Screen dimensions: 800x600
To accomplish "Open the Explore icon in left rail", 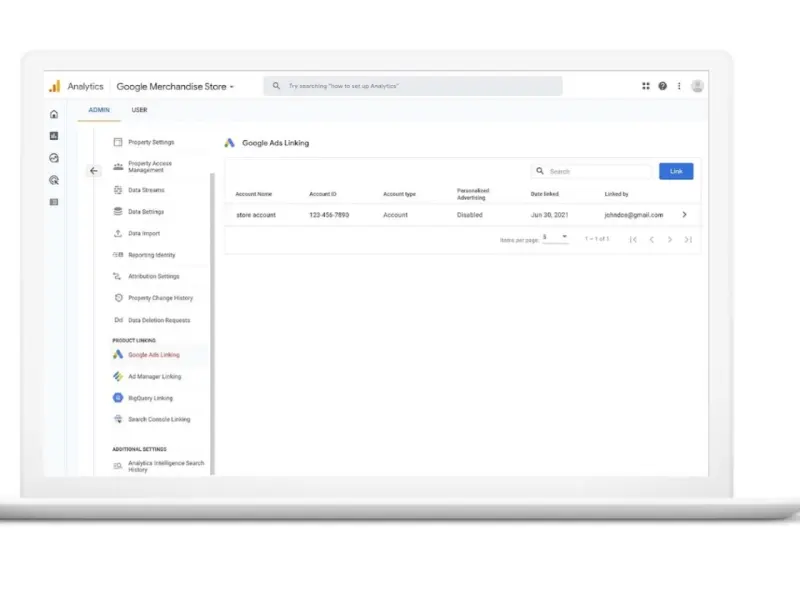I will pos(54,158).
